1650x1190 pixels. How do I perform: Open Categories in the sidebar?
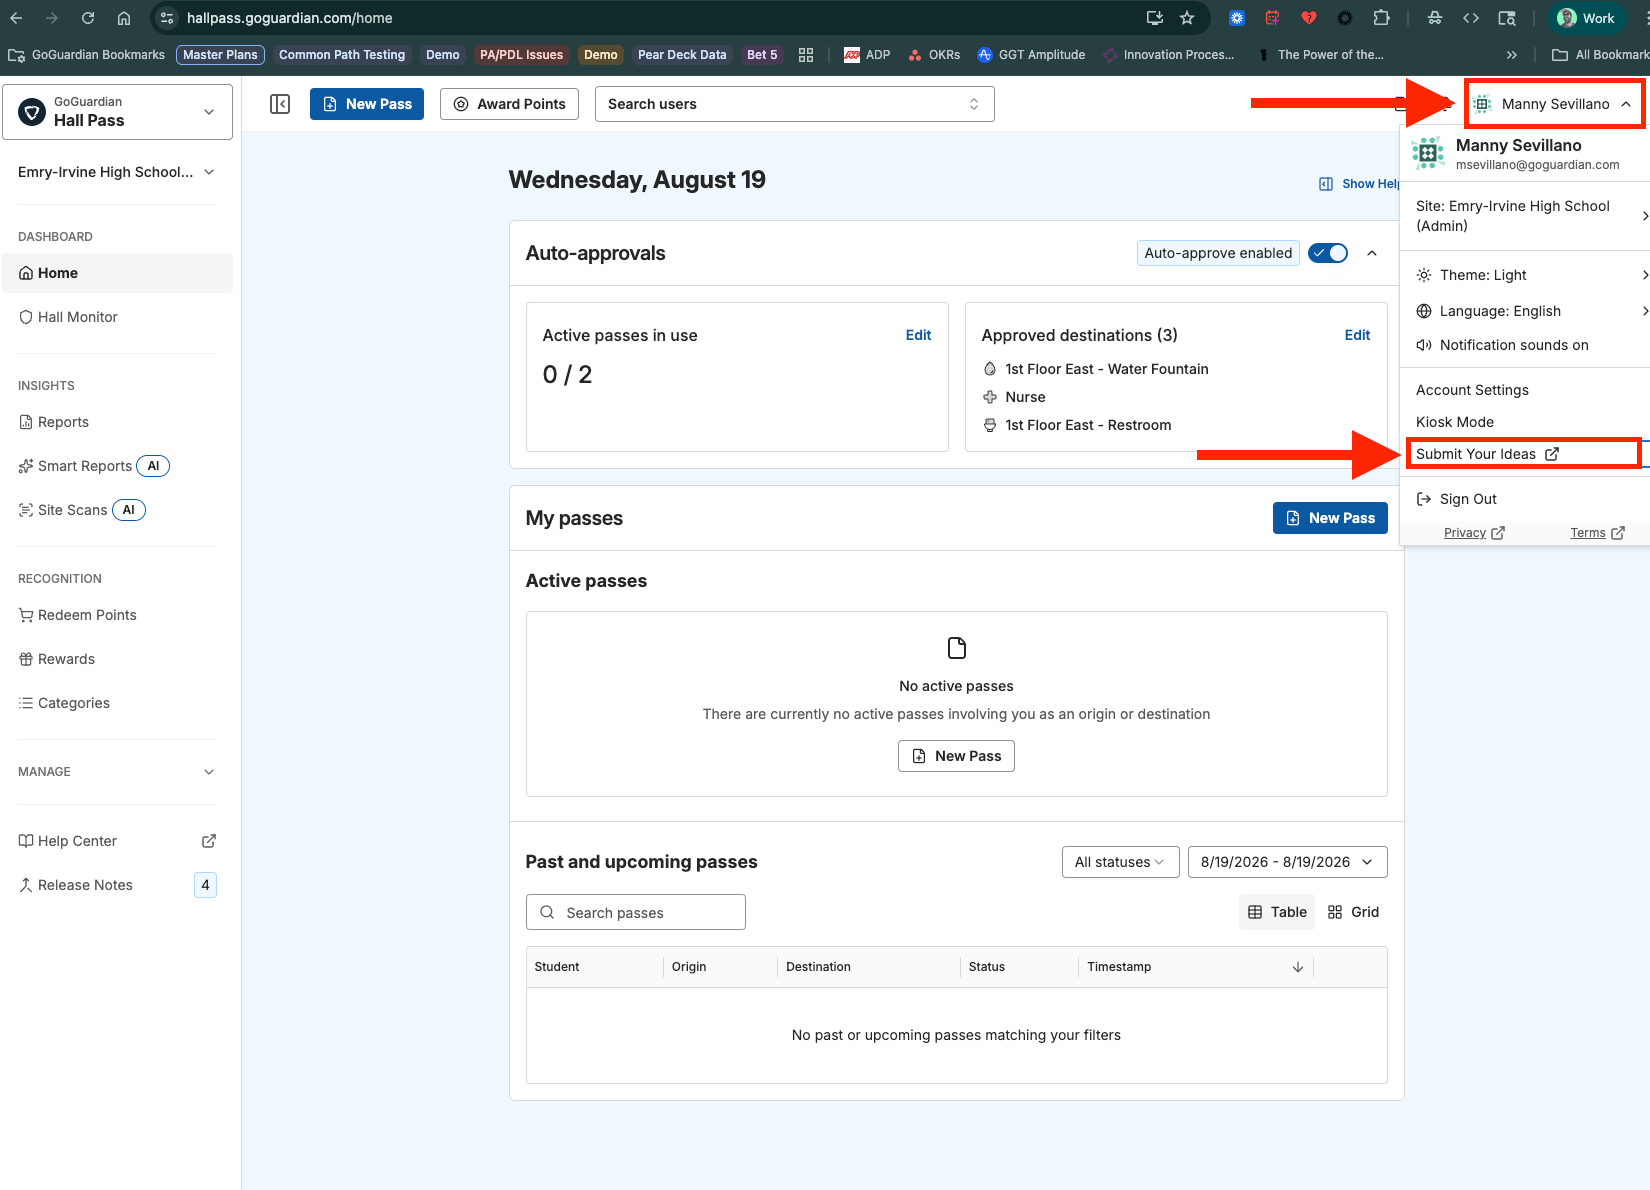pos(118,703)
